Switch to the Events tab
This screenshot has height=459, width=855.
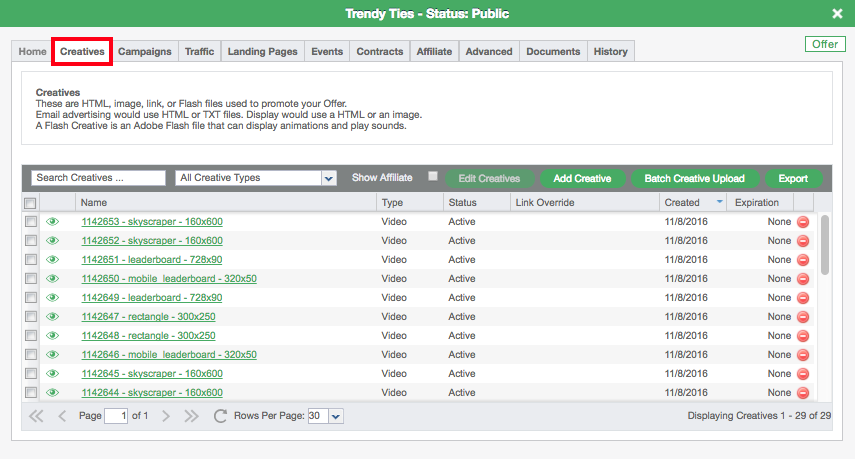pos(327,51)
